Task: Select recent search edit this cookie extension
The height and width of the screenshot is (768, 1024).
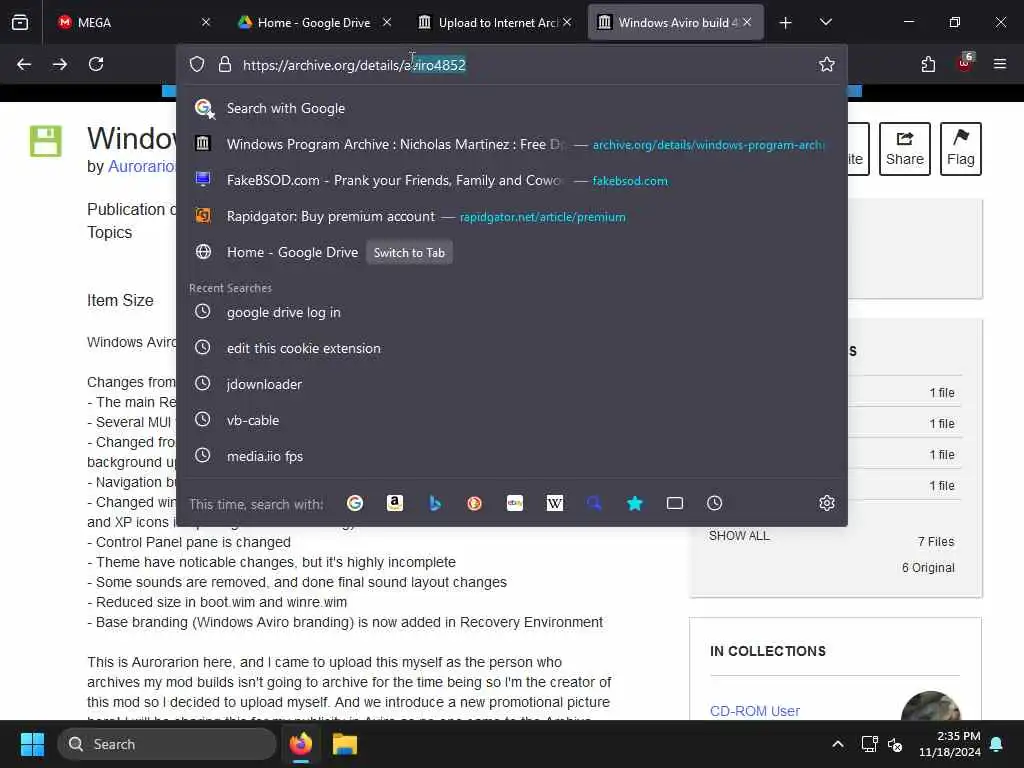Action: pos(512,348)
